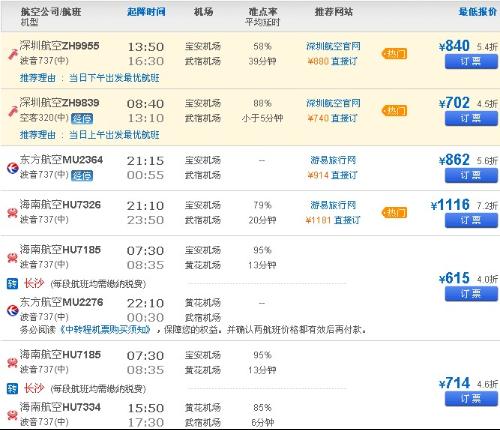Image resolution: width=500 pixels, height=430 pixels.
Task: Open 游易旅行网 link on HU7326 row
Action: pyautogui.click(x=333, y=205)
